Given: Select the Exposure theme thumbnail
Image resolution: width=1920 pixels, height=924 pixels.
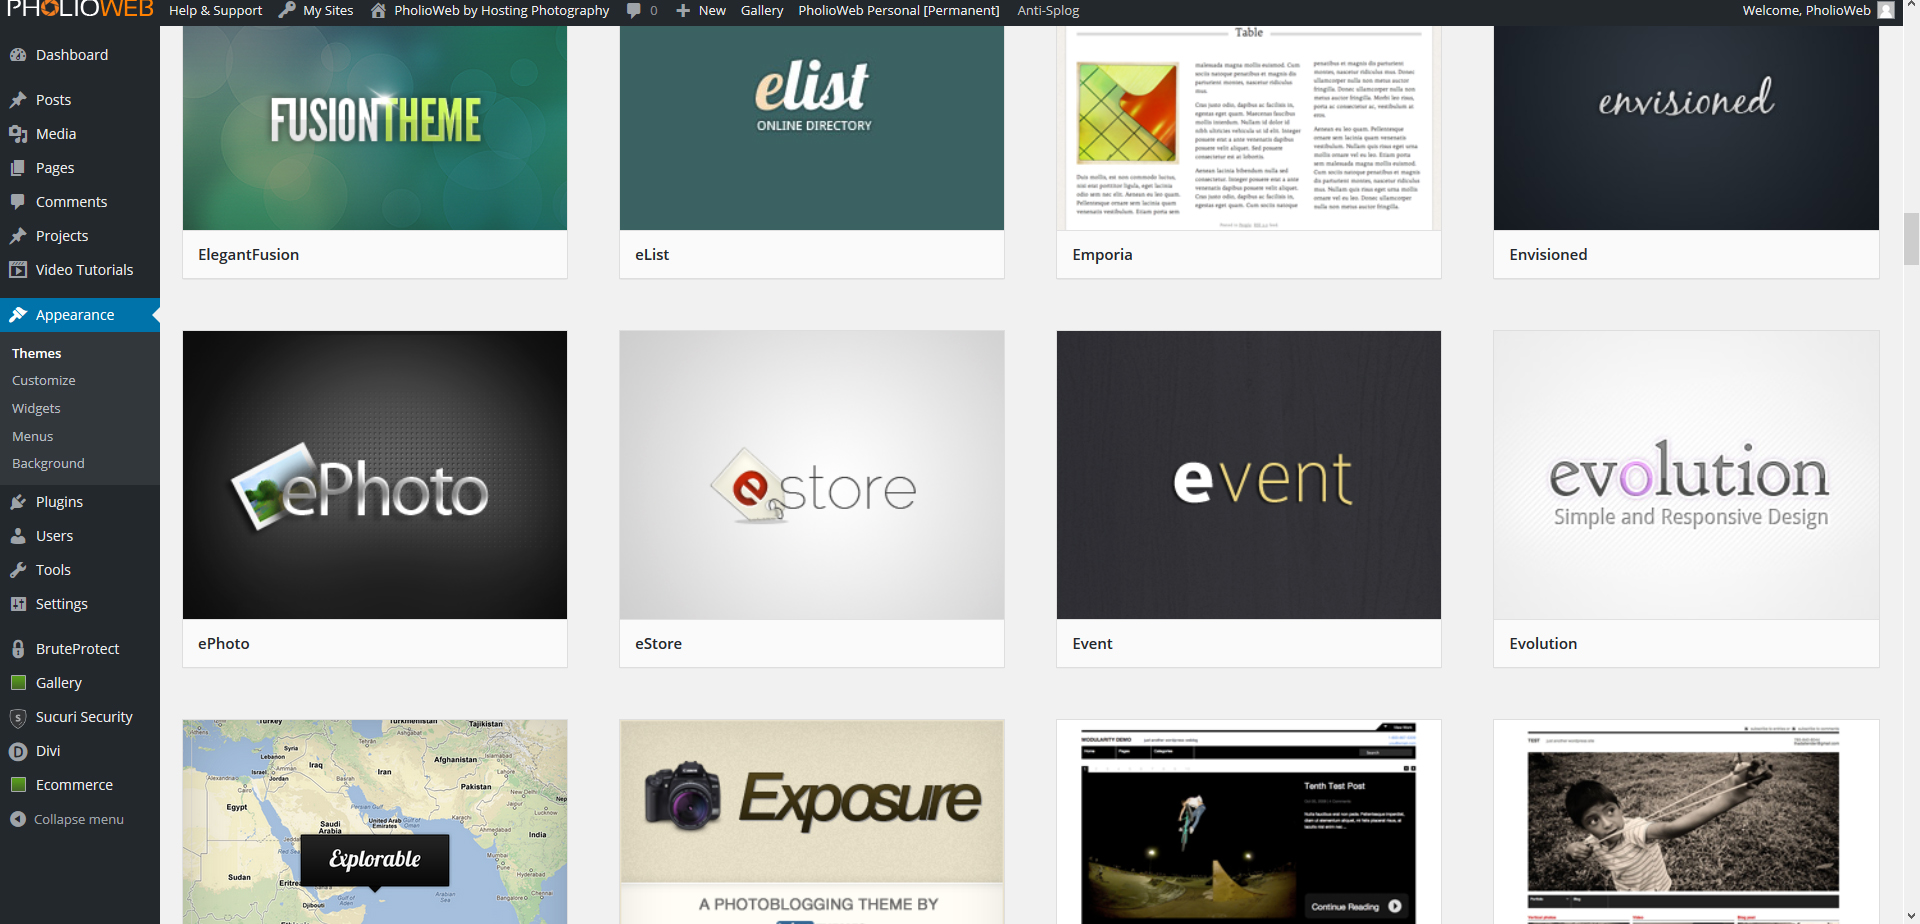Looking at the screenshot, I should [x=812, y=822].
